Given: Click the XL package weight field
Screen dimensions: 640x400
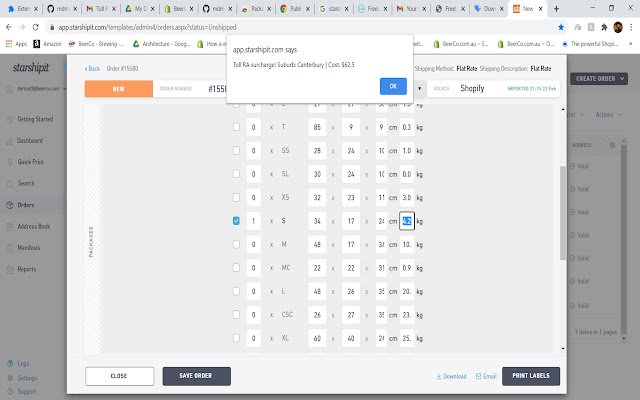Looking at the screenshot, I should (x=407, y=338).
